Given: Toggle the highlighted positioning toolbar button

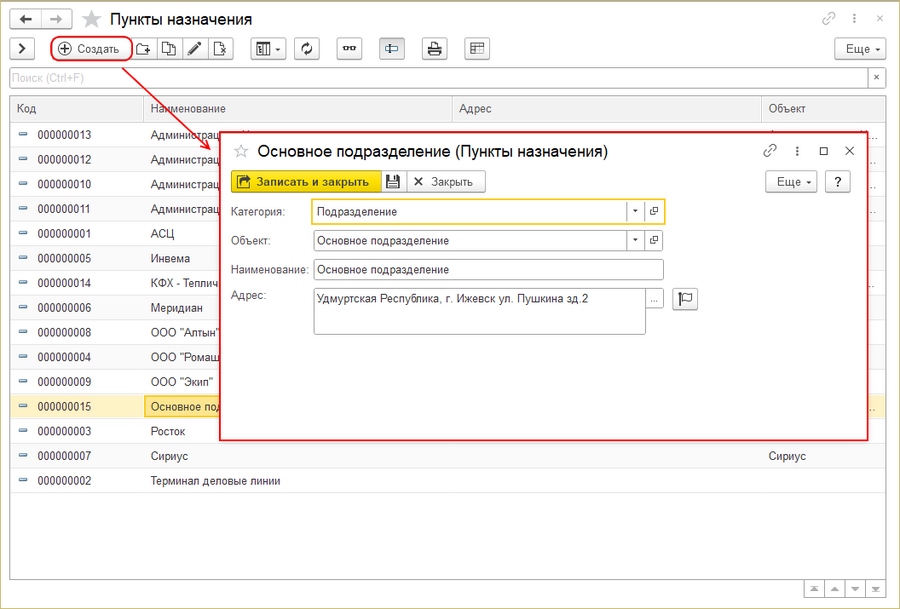Looking at the screenshot, I should [391, 49].
